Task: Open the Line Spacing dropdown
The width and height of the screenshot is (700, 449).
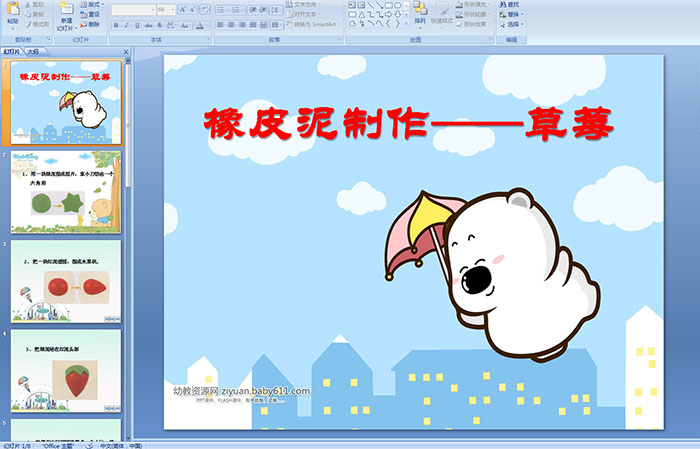Action: [276, 9]
